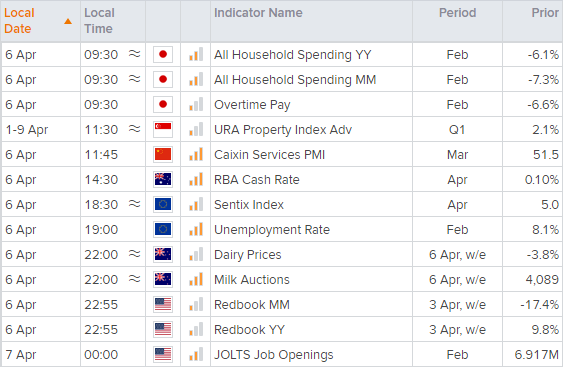Click the Indicator Name column header
Viewport: 563px width, 367px height.
point(258,13)
